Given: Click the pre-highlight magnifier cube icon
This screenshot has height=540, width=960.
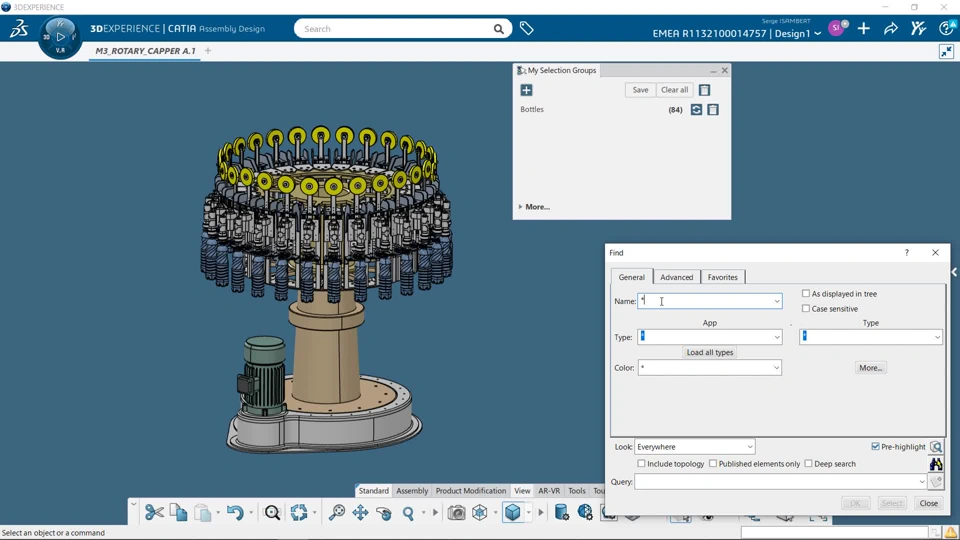Looking at the screenshot, I should click(x=936, y=447).
